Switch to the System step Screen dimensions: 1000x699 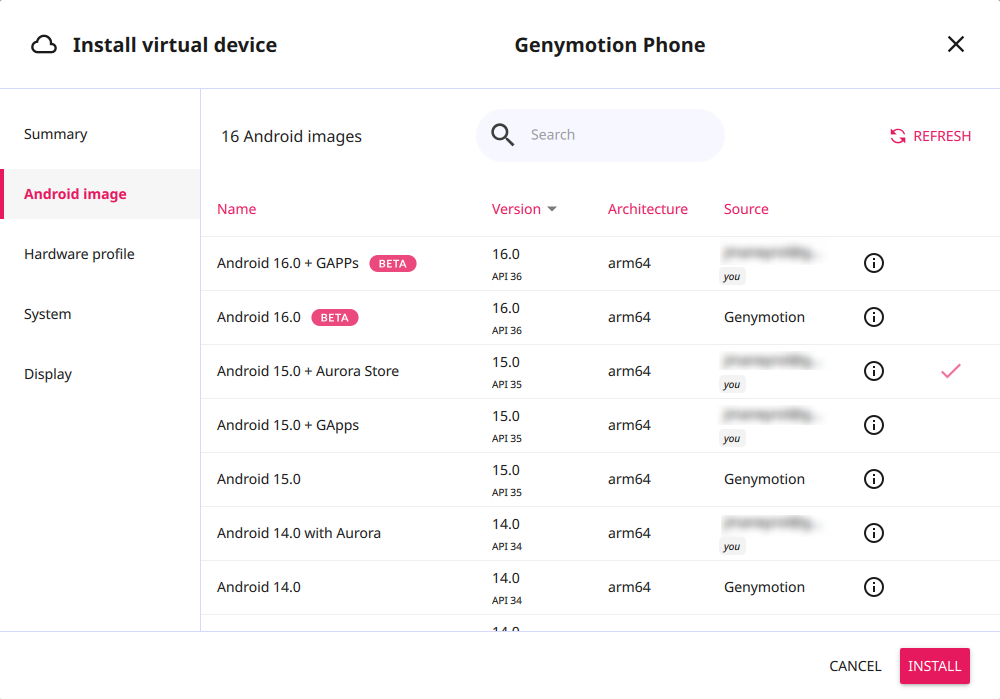point(100,314)
